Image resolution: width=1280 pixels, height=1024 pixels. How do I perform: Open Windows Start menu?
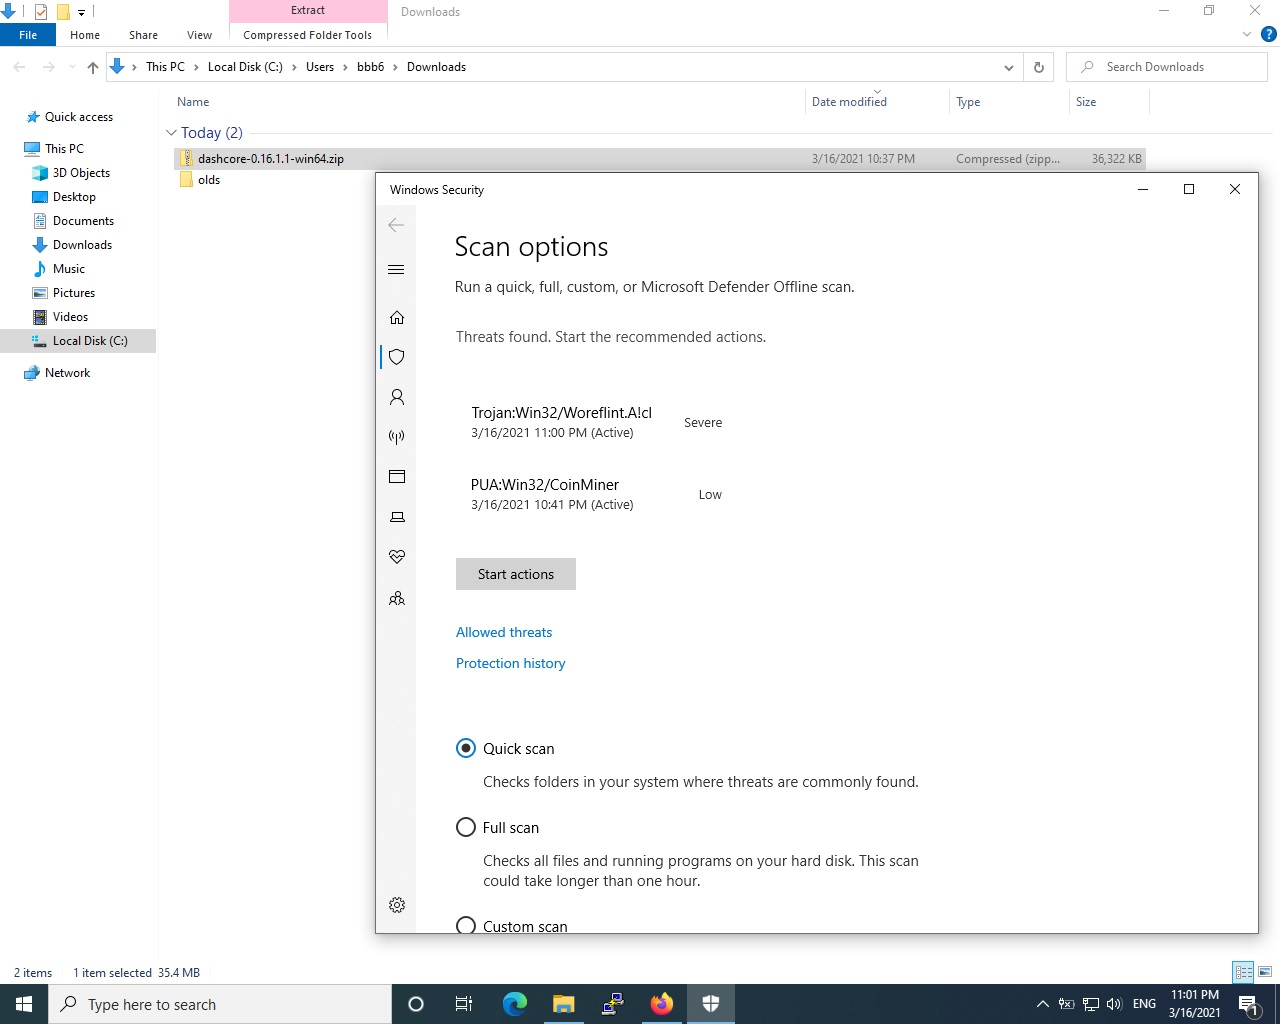[24, 1004]
